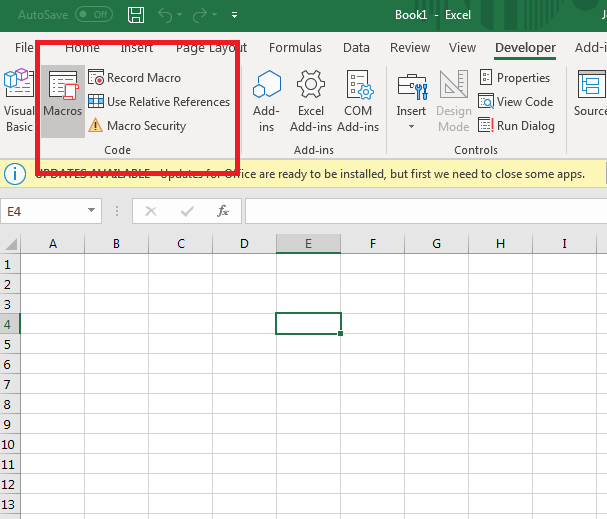Click inside the formula bar
Viewport: 607px width, 519px height.
coord(426,211)
